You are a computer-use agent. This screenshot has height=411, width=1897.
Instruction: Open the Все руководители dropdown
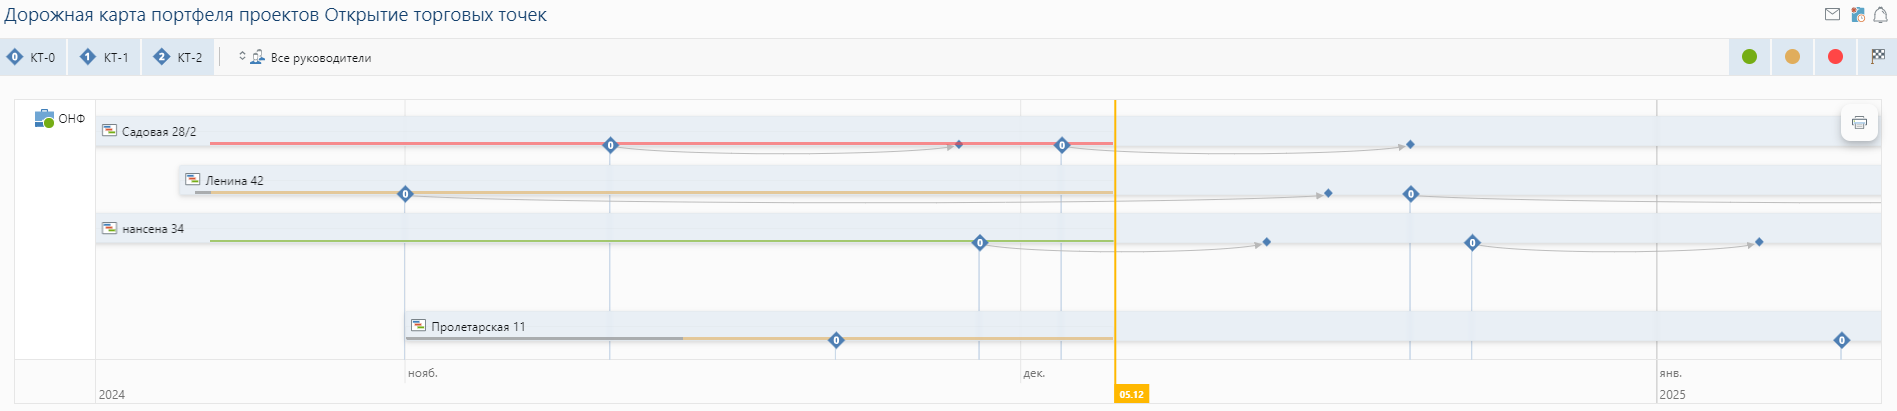pos(306,58)
